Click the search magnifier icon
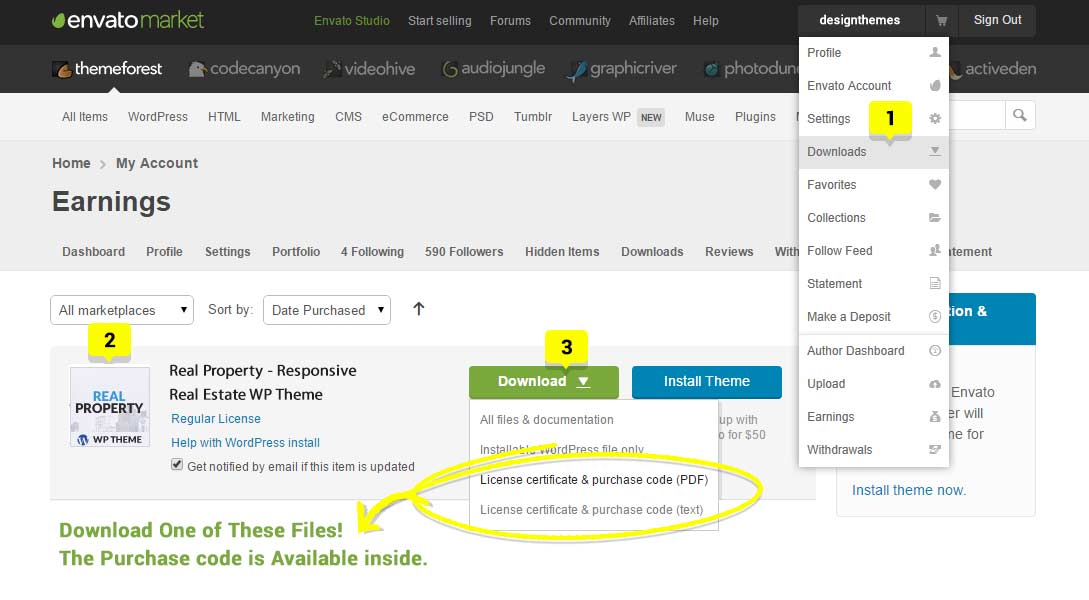 pyautogui.click(x=1020, y=115)
